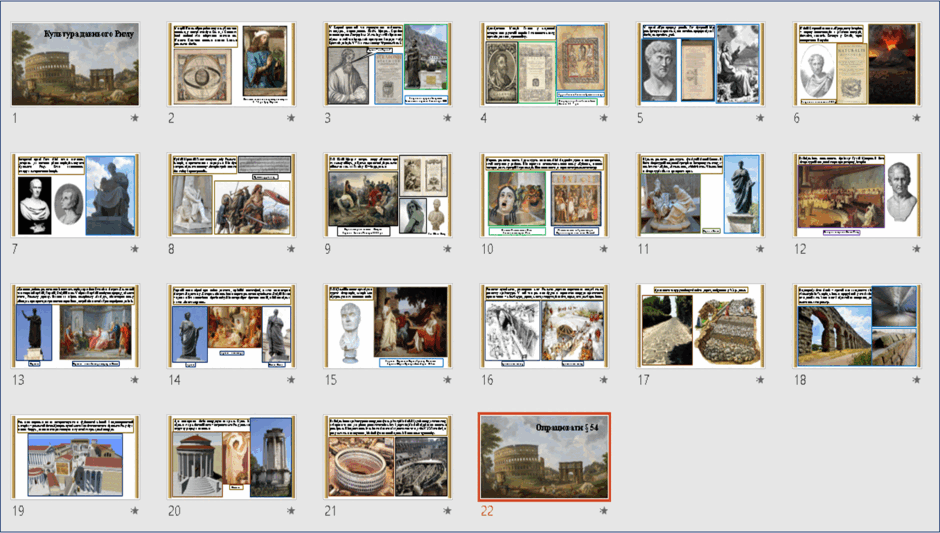Select slide 9 thumbnail

[x=388, y=195]
